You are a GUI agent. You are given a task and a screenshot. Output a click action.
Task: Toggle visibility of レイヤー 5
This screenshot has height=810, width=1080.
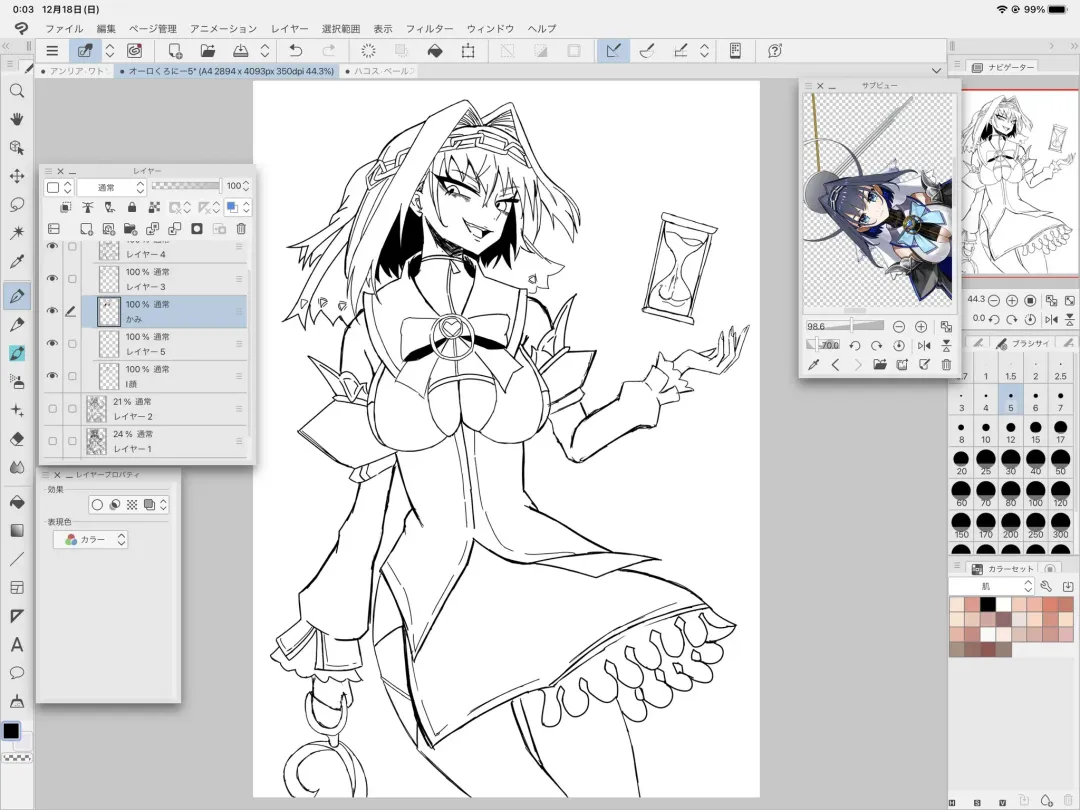click(52, 343)
